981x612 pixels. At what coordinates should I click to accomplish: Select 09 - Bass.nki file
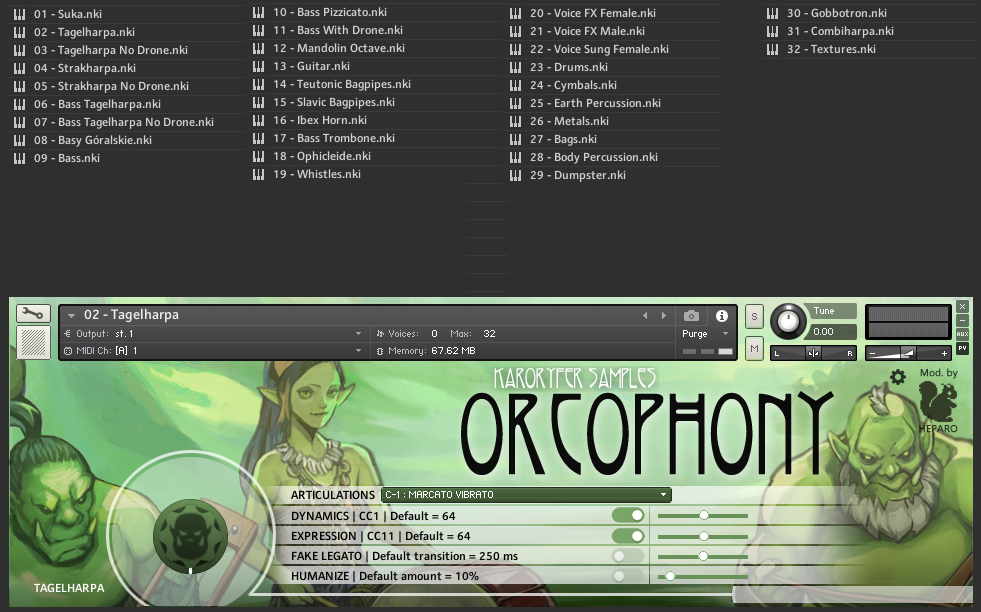pos(66,158)
